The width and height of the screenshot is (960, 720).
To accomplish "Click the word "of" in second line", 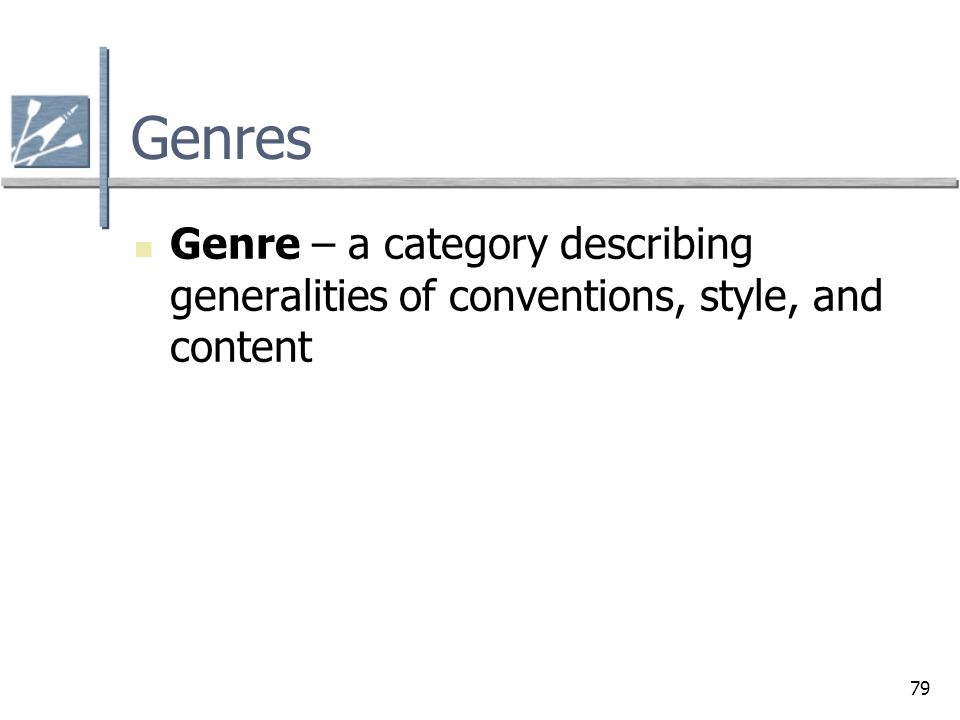I will [x=418, y=296].
